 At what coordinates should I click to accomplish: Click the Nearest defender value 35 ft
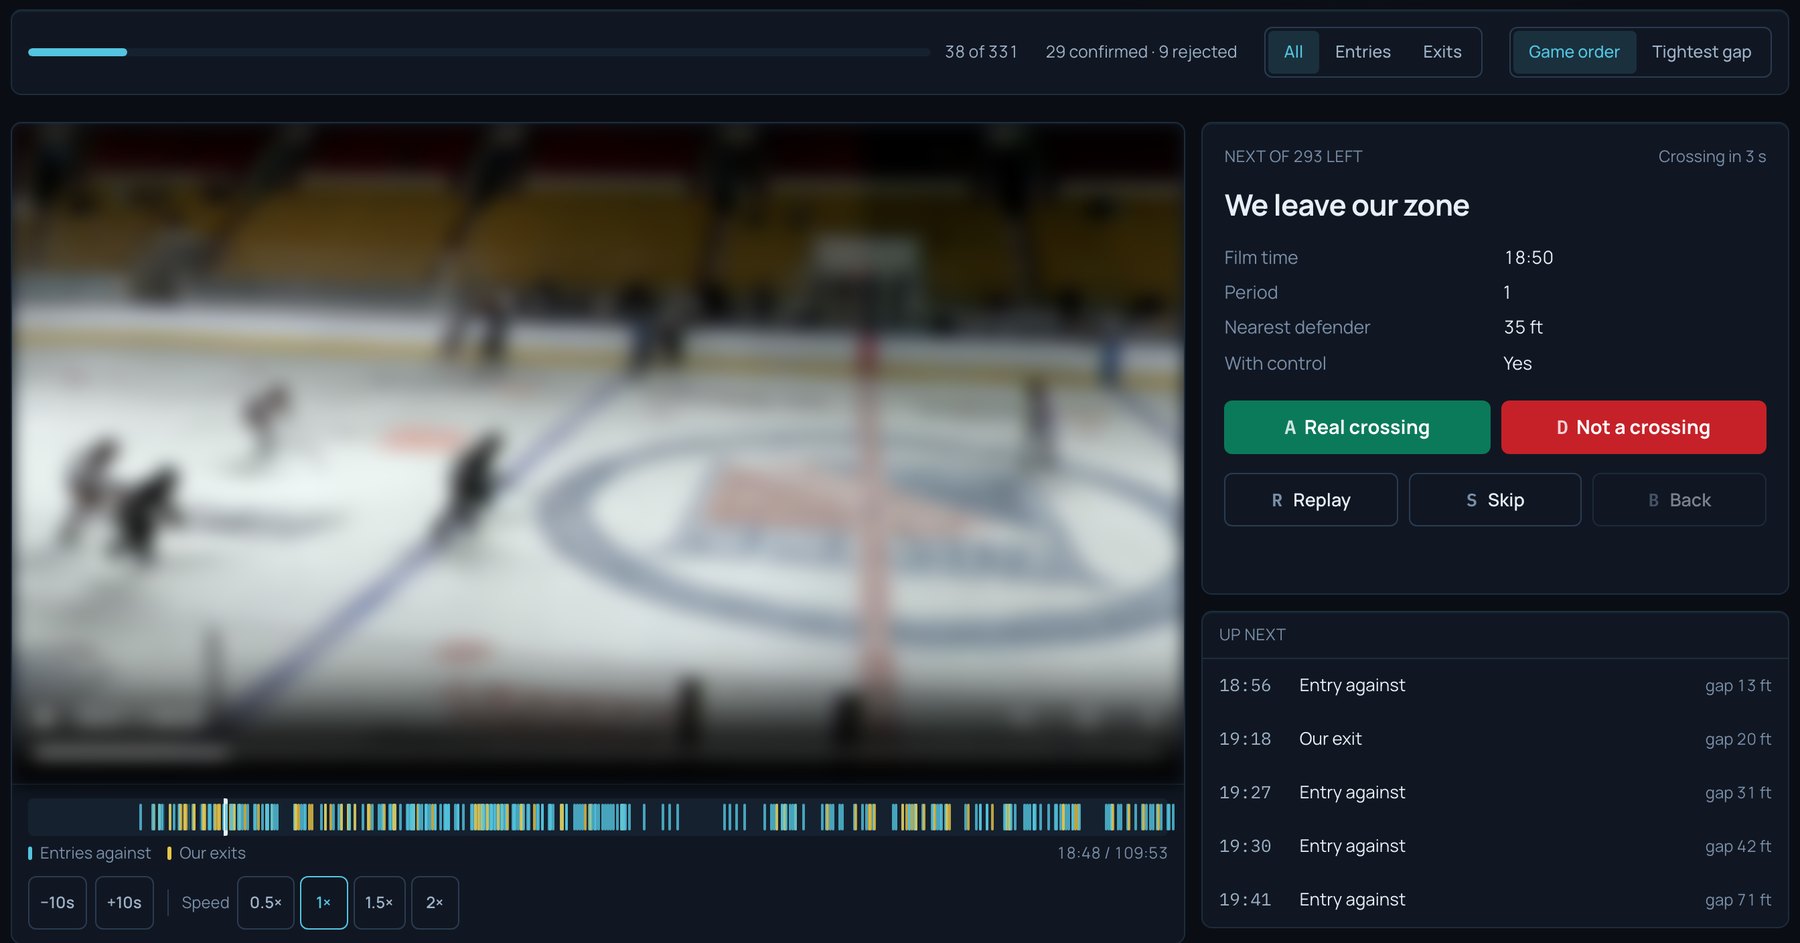pyautogui.click(x=1523, y=328)
